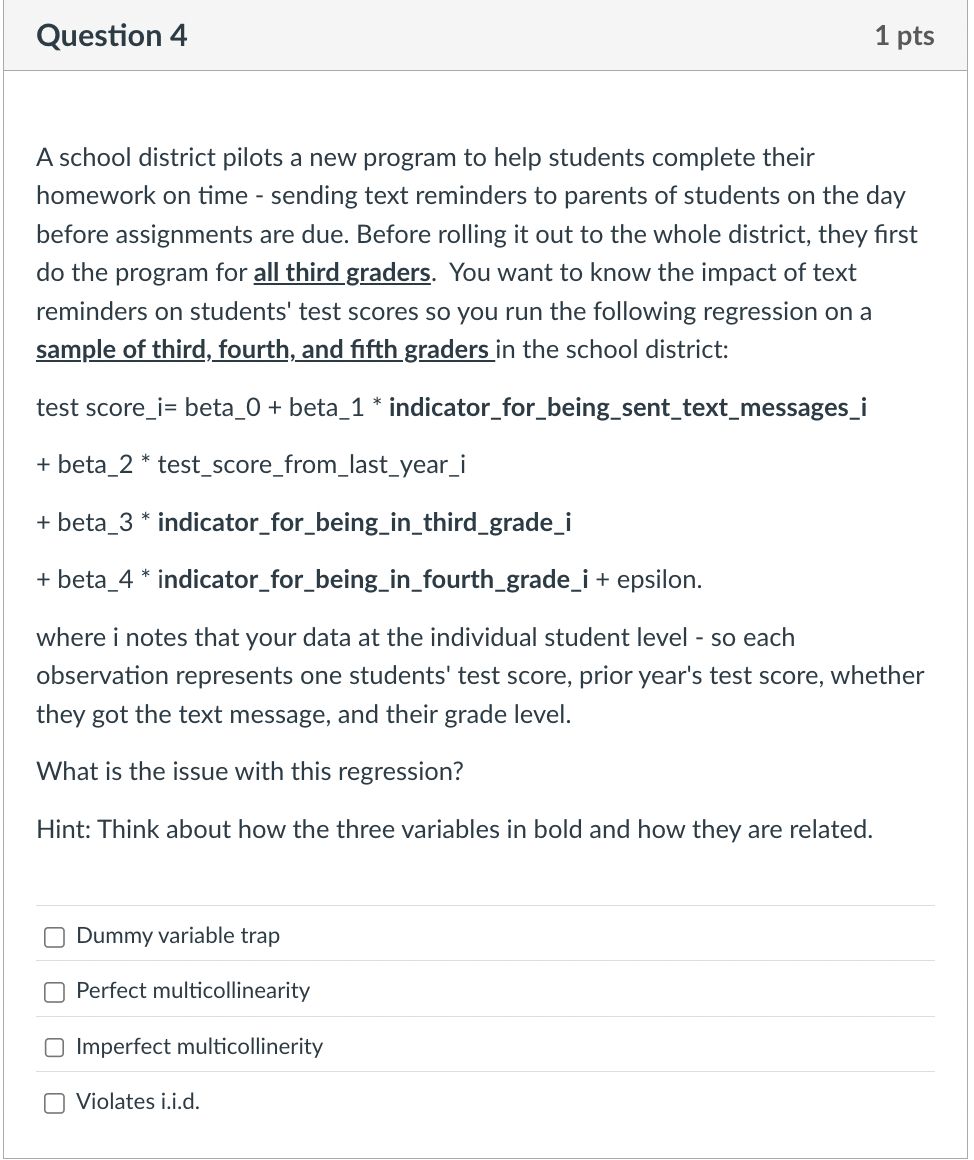Click the hint text about bold variables
The height and width of the screenshot is (1160, 974).
click(454, 829)
